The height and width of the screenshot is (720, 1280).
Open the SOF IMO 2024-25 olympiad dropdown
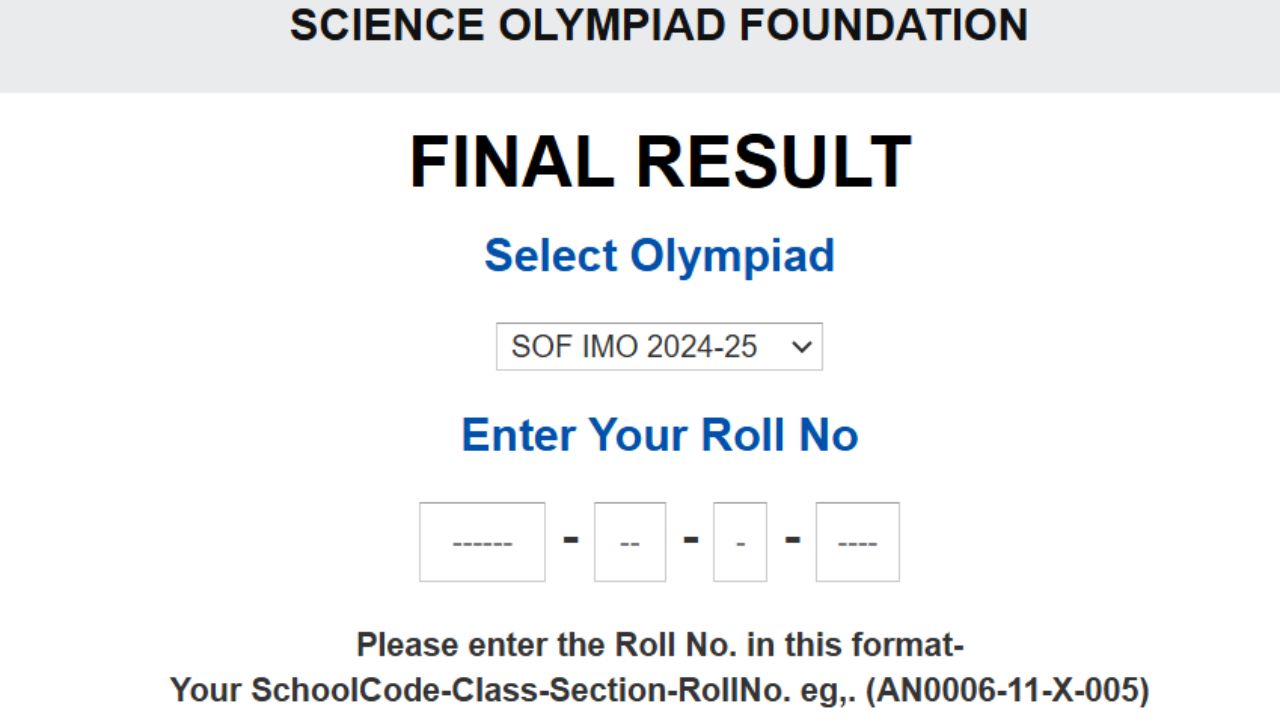pyautogui.click(x=658, y=346)
